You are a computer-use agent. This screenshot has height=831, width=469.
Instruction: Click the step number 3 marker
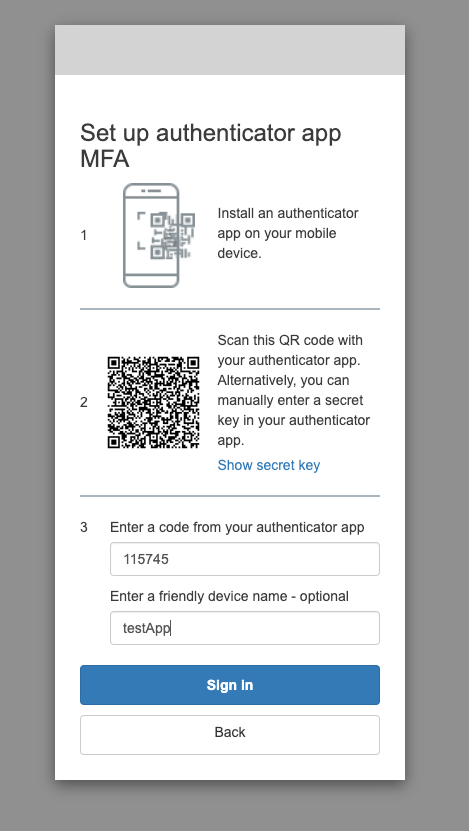coord(84,527)
